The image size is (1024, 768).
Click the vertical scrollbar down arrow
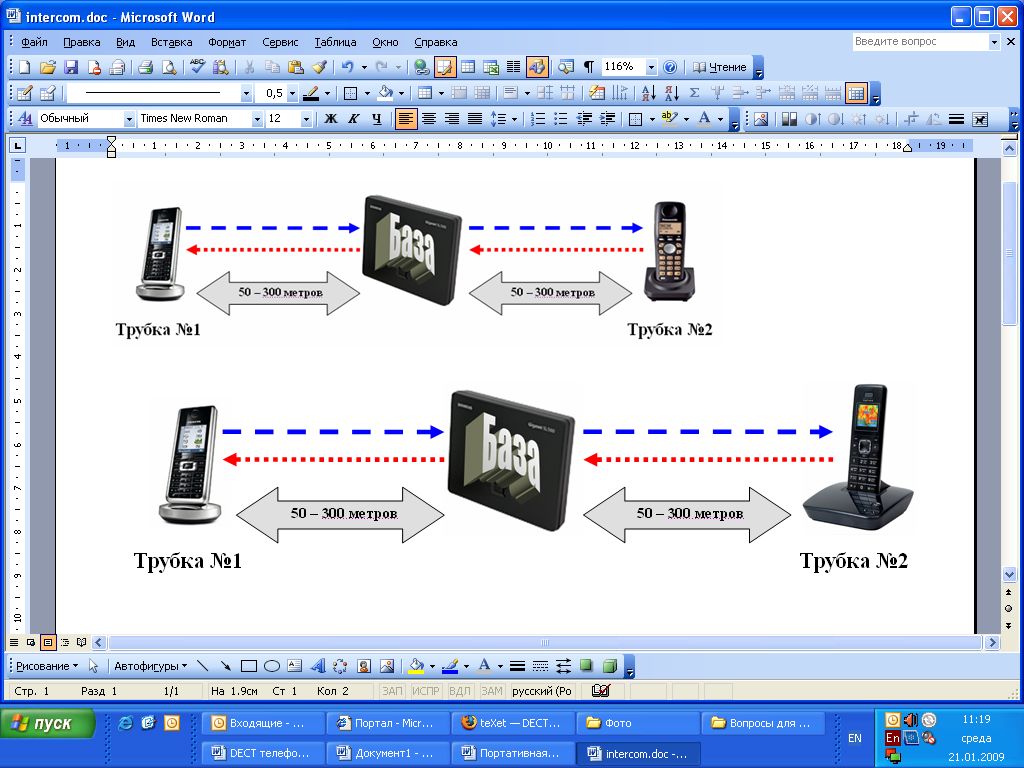pyautogui.click(x=1010, y=575)
